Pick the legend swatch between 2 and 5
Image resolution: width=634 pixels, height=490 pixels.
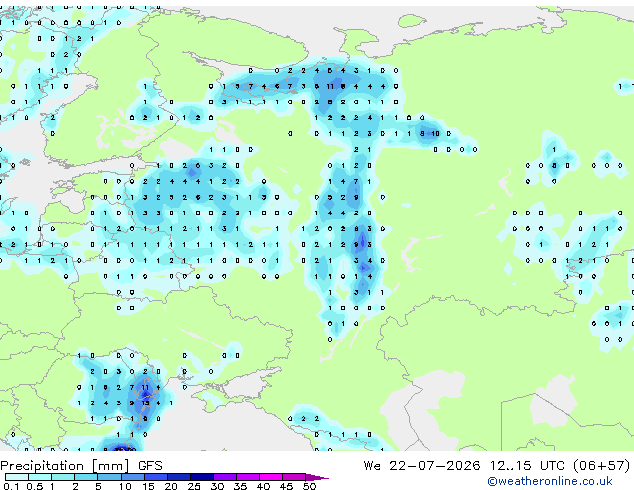pos(86,477)
